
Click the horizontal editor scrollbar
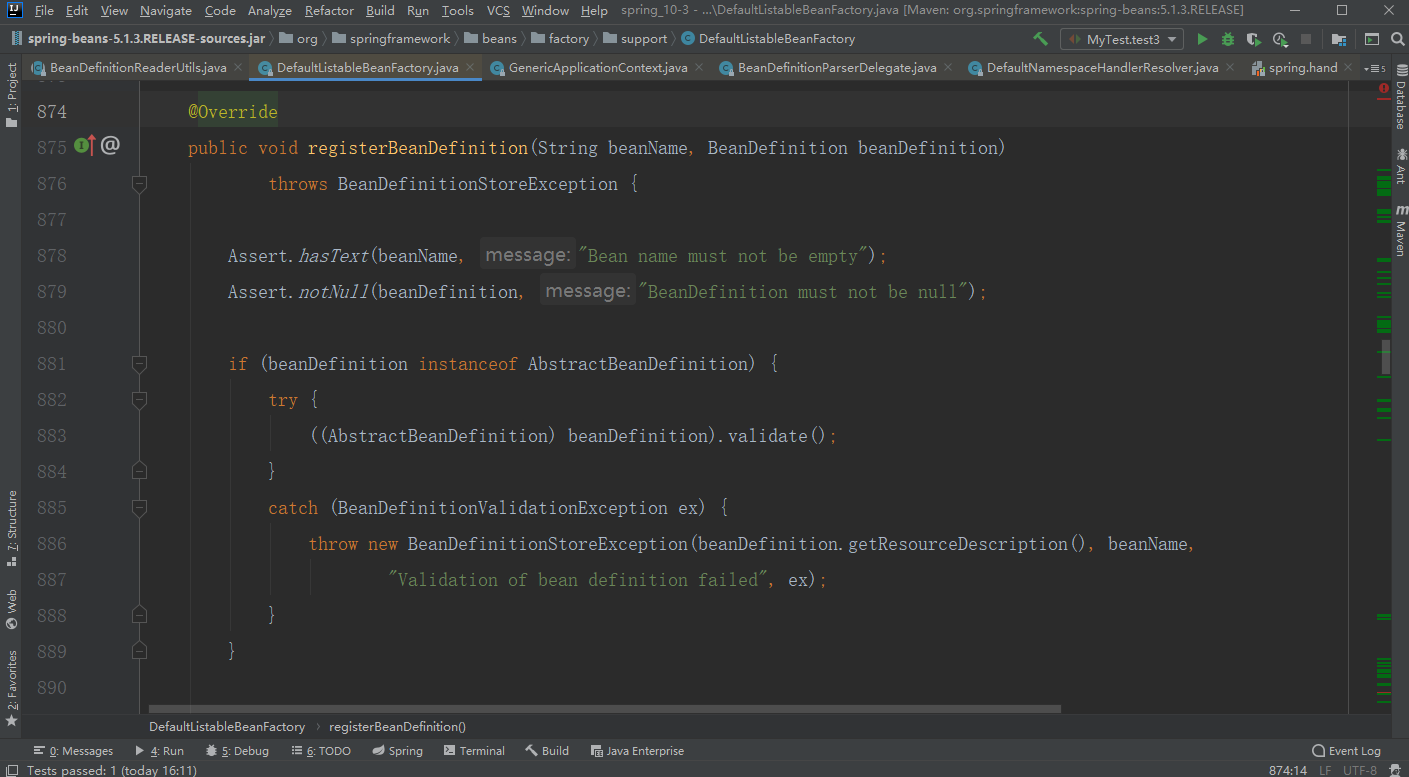pos(605,709)
